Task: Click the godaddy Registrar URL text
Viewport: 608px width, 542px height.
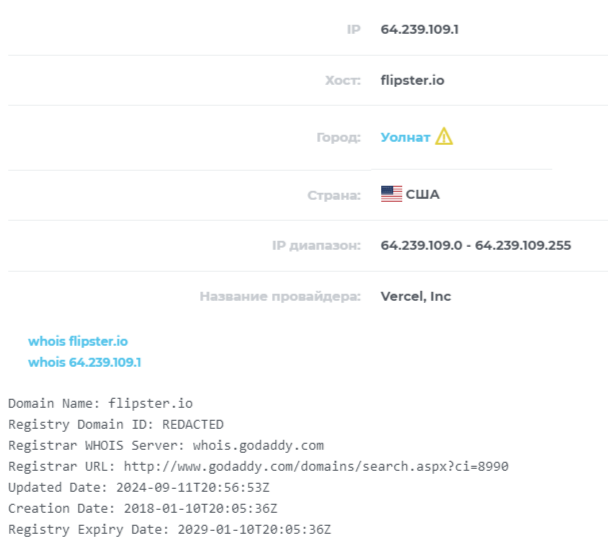Action: [317, 466]
